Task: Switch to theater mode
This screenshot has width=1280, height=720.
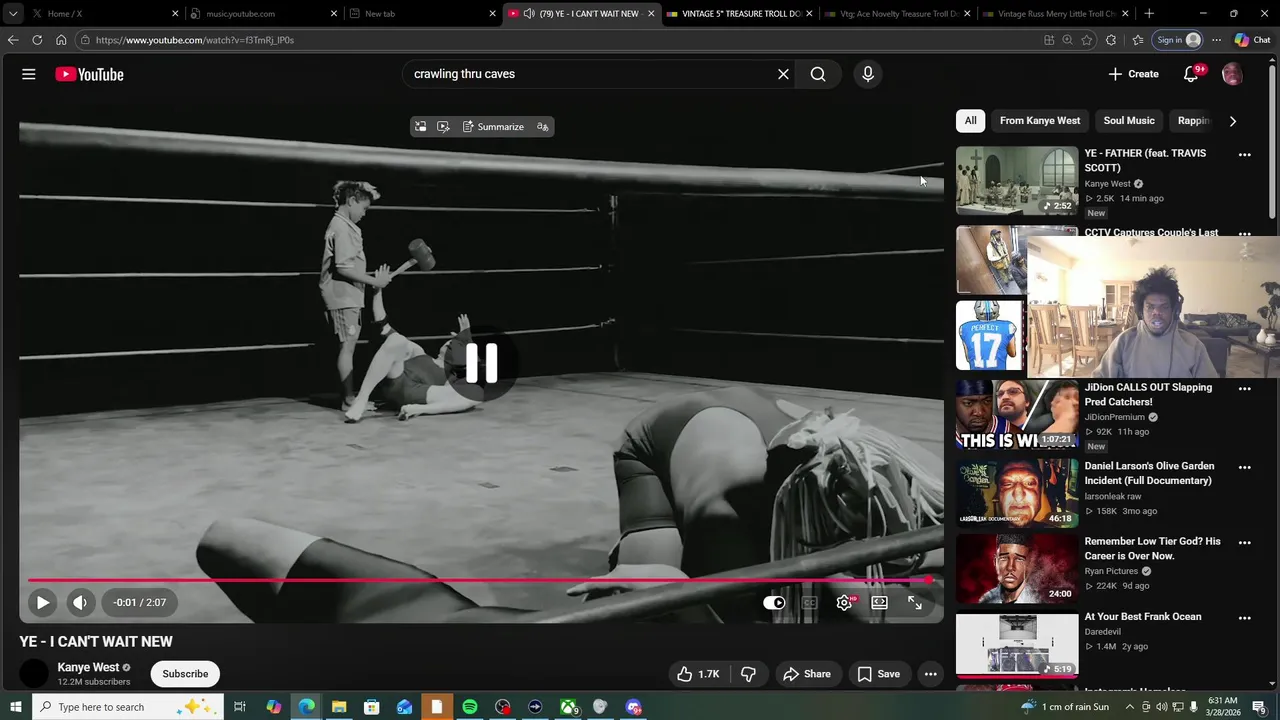Action: coord(879,603)
